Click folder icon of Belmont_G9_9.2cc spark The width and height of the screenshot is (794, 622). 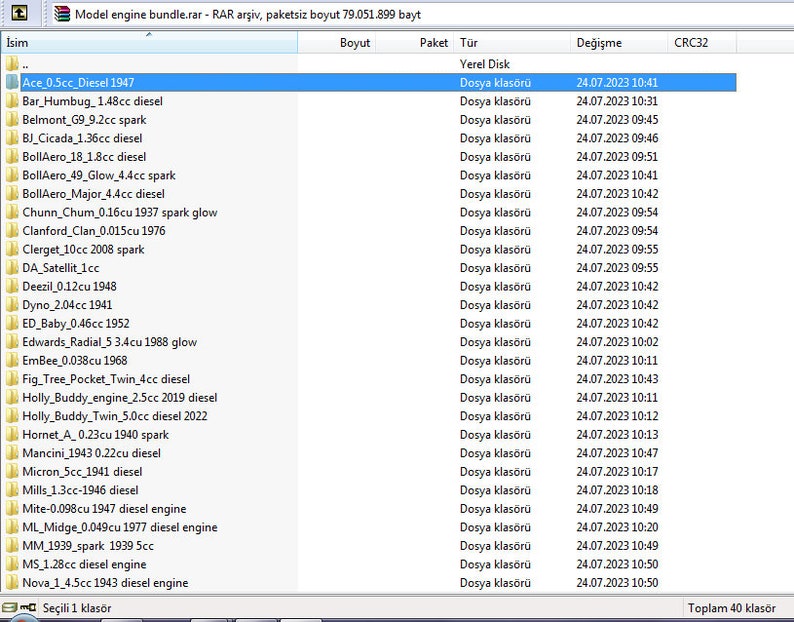click(x=12, y=120)
